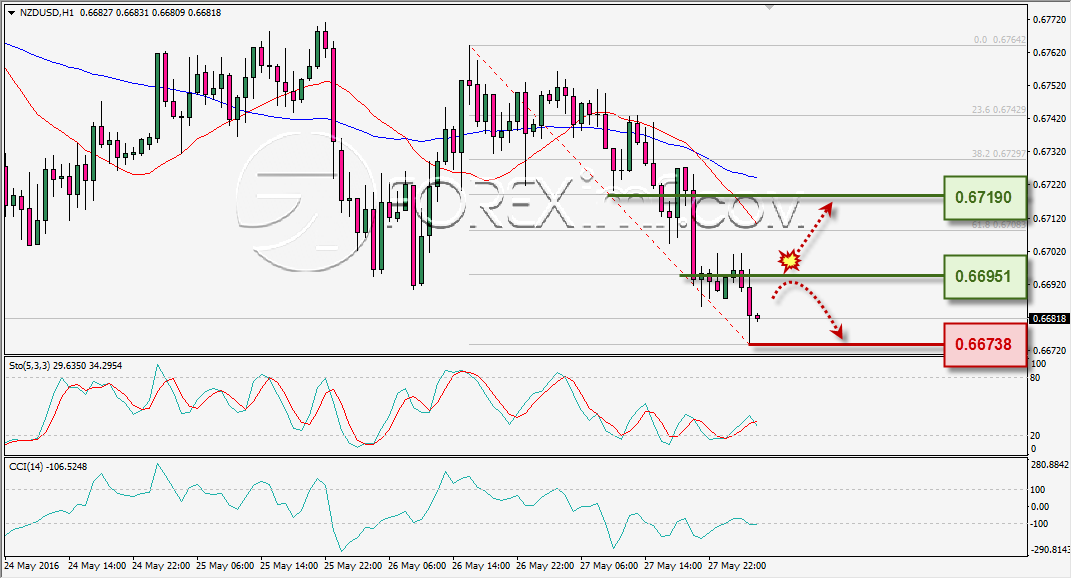The height and width of the screenshot is (579, 1072).
Task: Click the green 0.66951 level label
Action: coord(985,277)
